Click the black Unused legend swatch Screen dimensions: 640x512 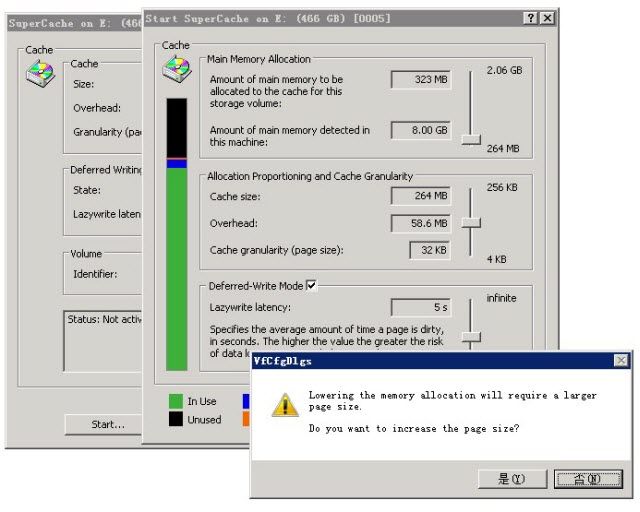coord(176,419)
